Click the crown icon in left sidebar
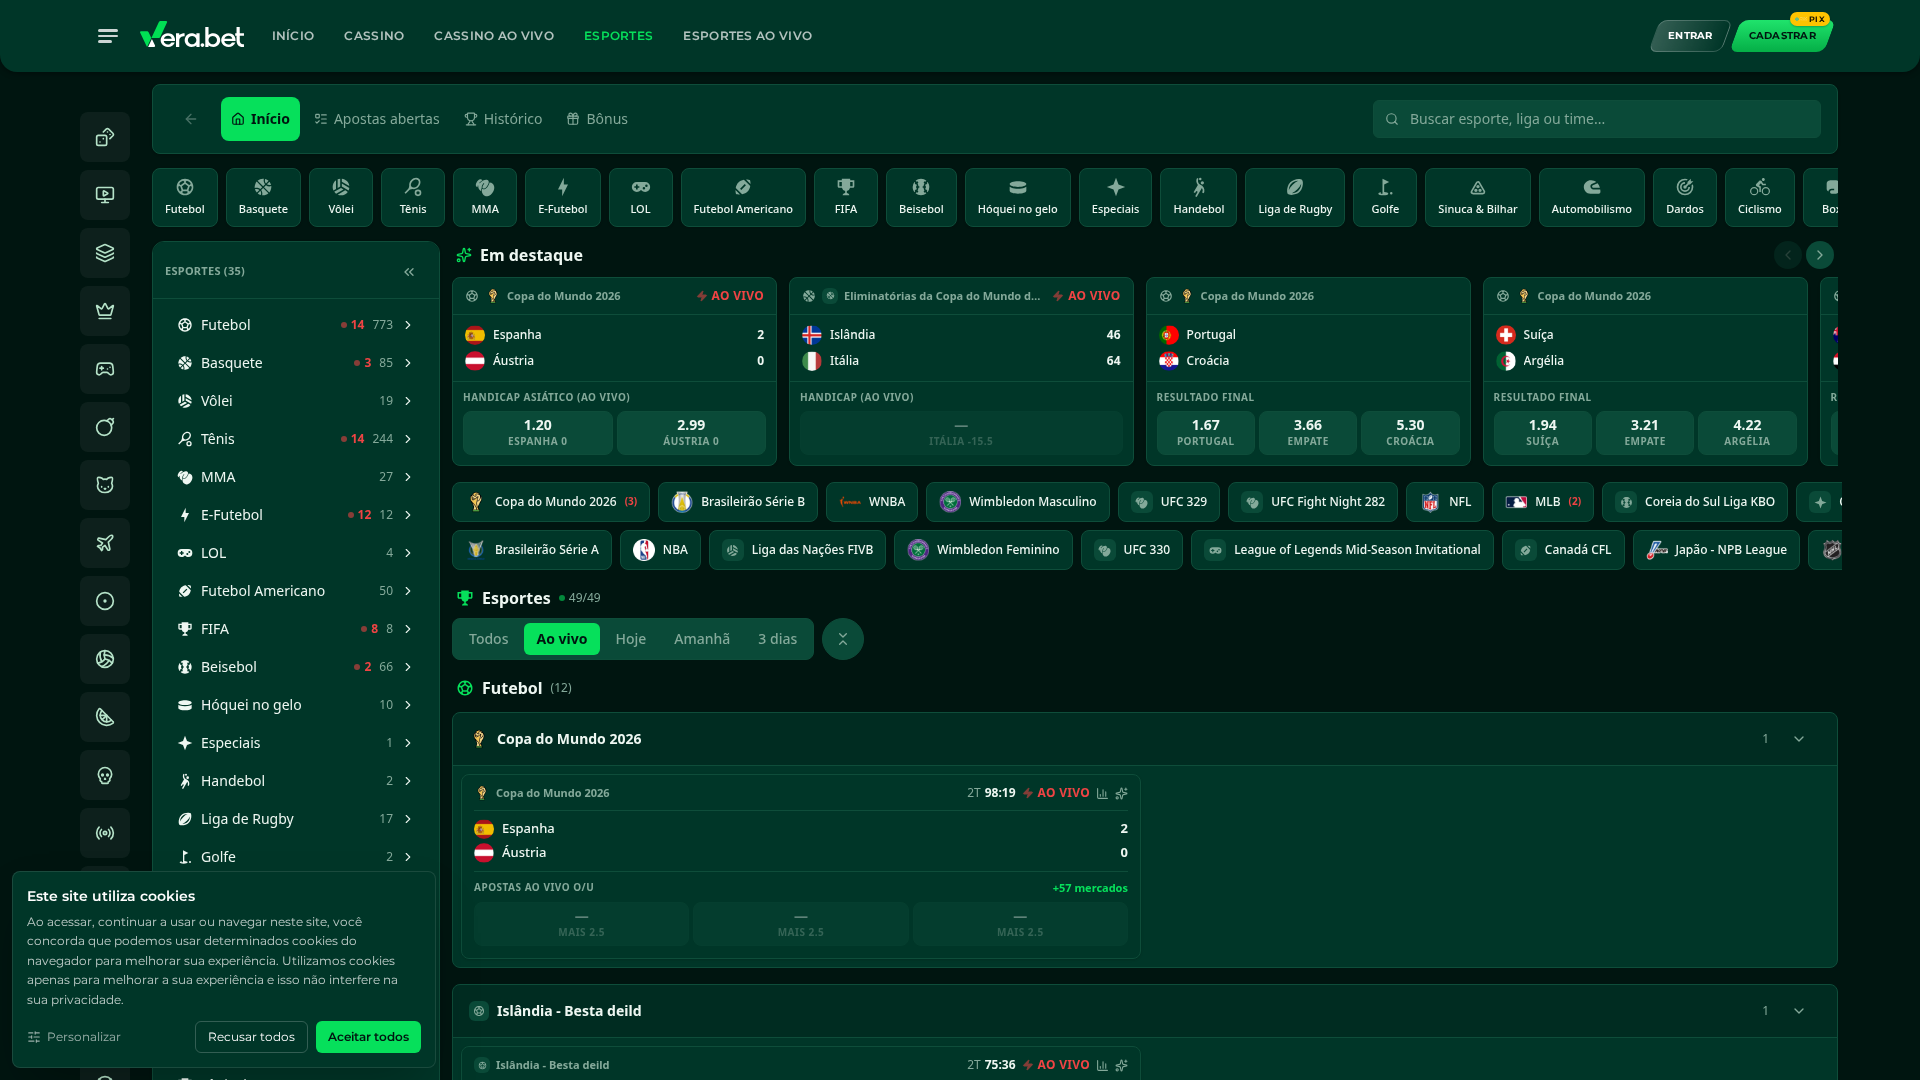The image size is (1920, 1080). click(x=105, y=311)
